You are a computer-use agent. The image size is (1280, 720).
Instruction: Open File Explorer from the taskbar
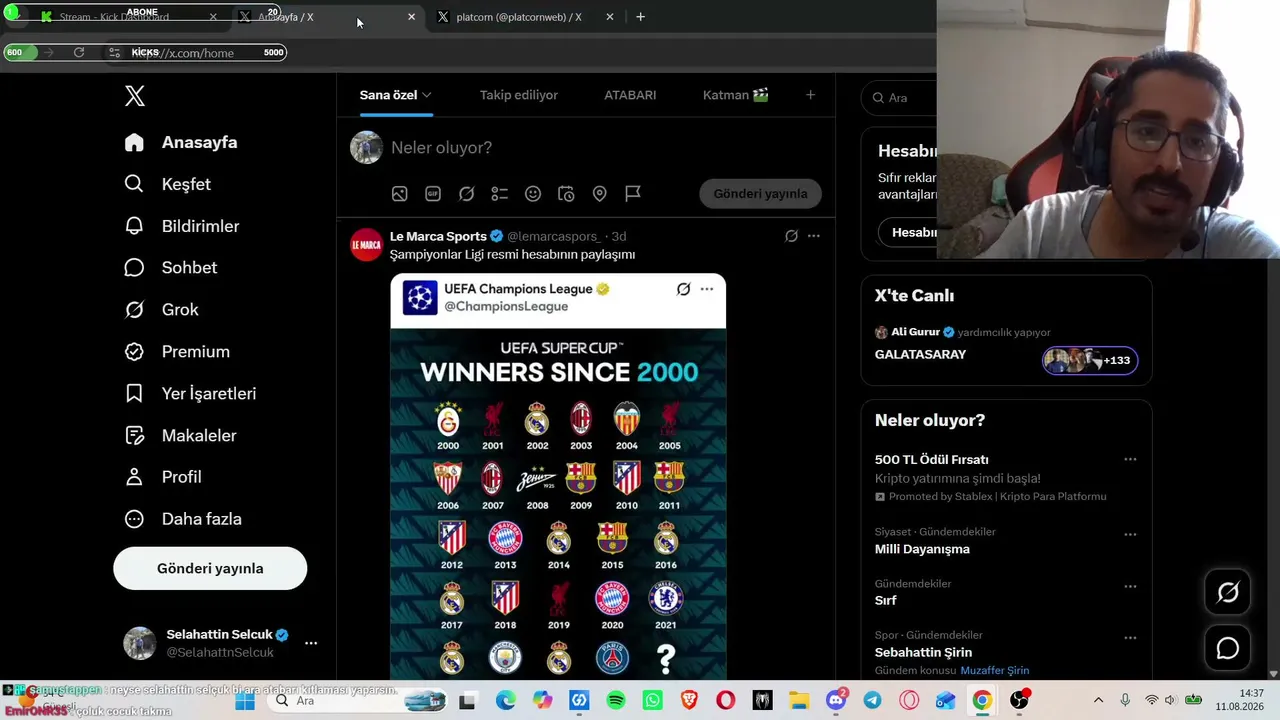[x=799, y=701]
